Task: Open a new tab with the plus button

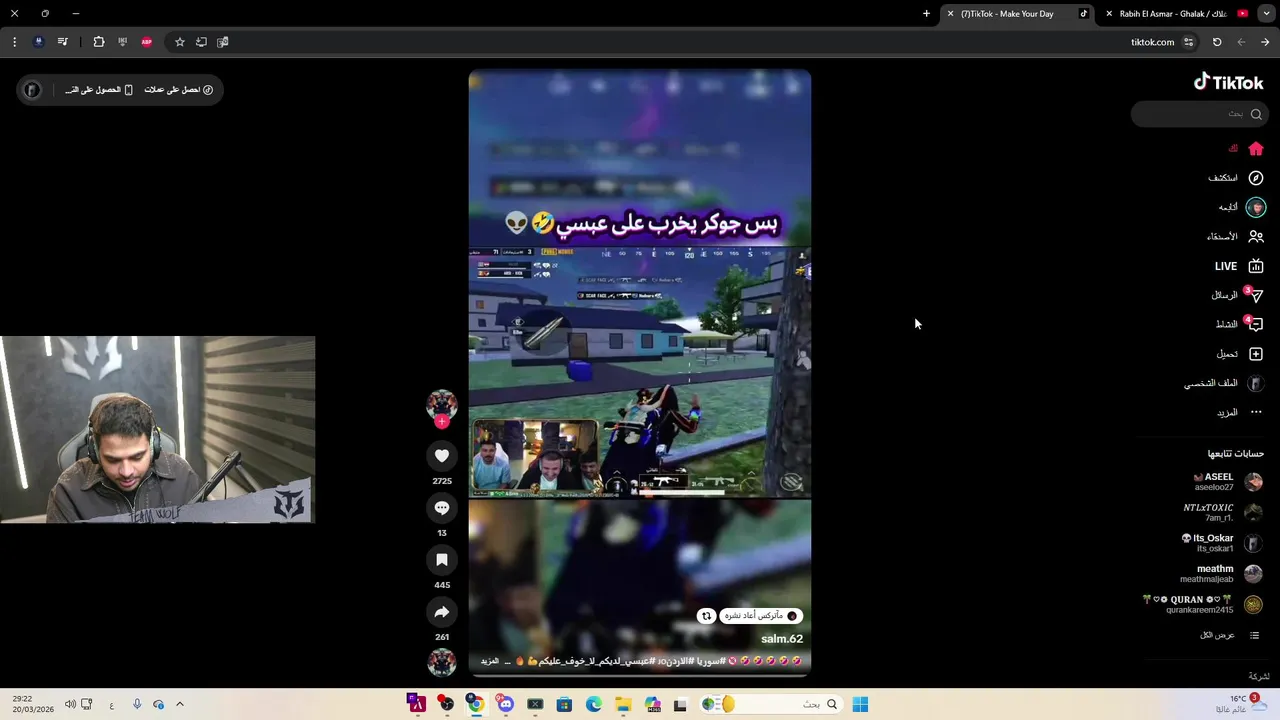Action: pos(926,14)
